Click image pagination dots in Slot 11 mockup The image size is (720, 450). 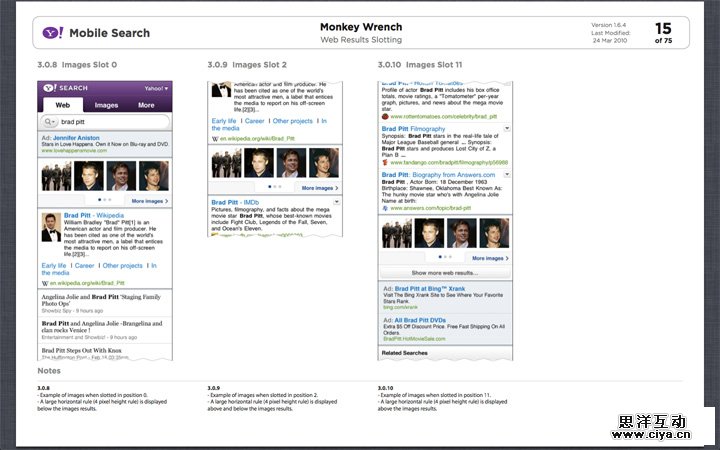(445, 257)
